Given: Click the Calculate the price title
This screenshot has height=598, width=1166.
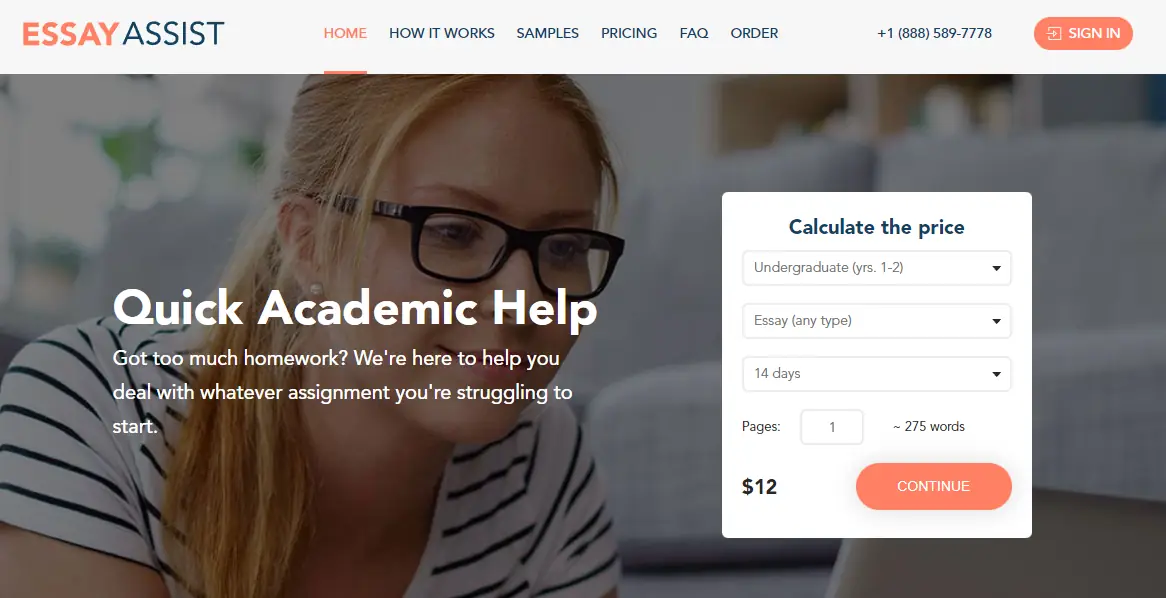Looking at the screenshot, I should 877,227.
